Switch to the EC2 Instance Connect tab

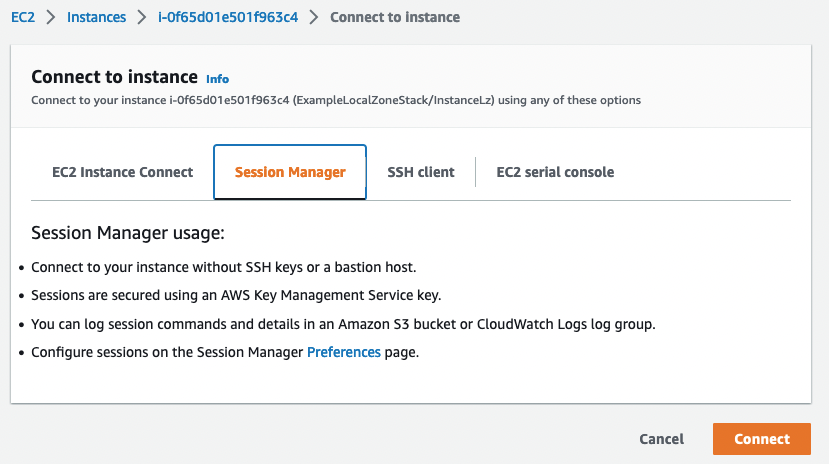123,172
